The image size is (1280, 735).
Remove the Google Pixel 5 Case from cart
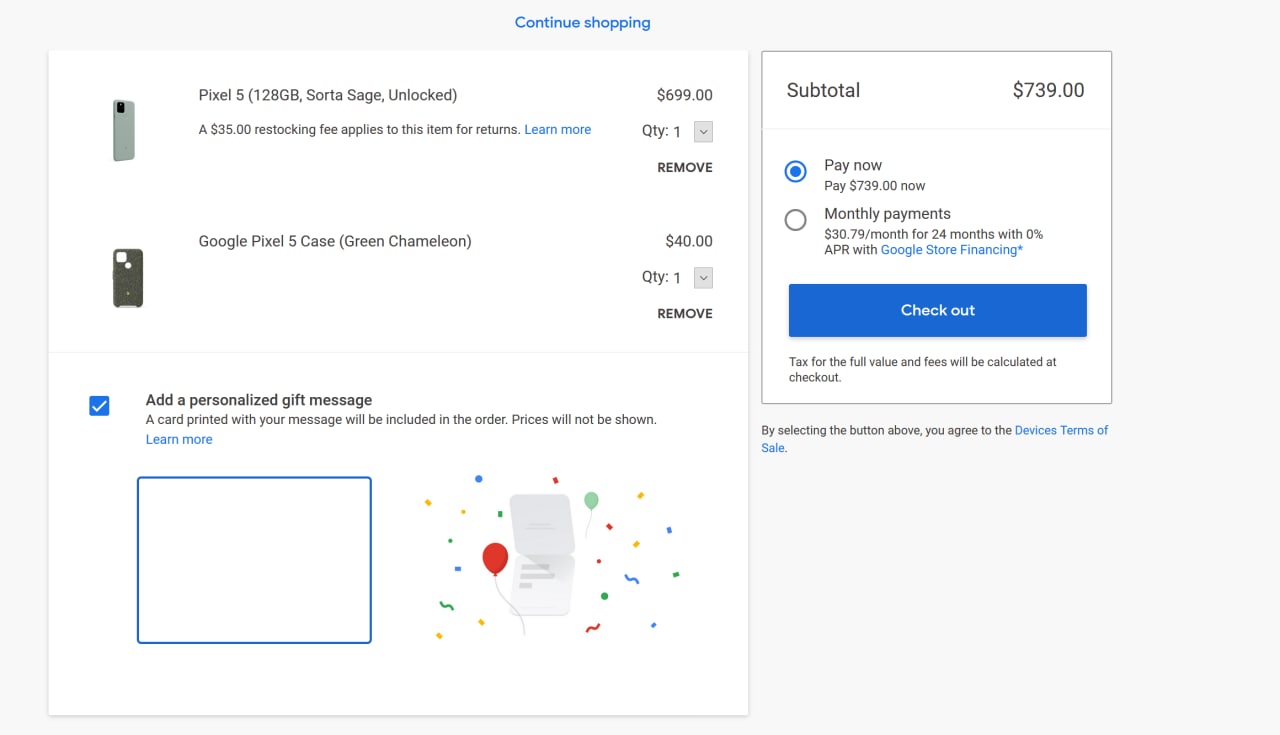685,313
